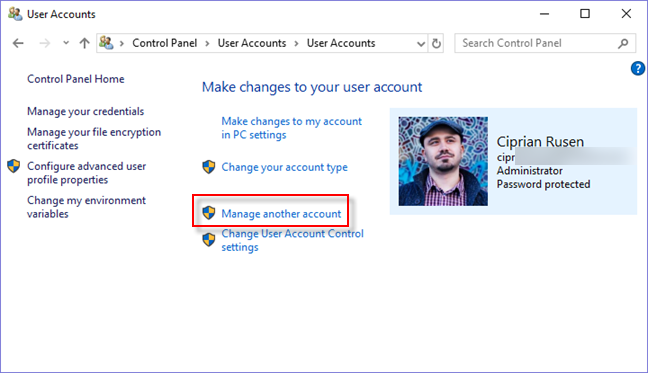Open Manage your credentials
The height and width of the screenshot is (373, 648).
click(x=86, y=112)
